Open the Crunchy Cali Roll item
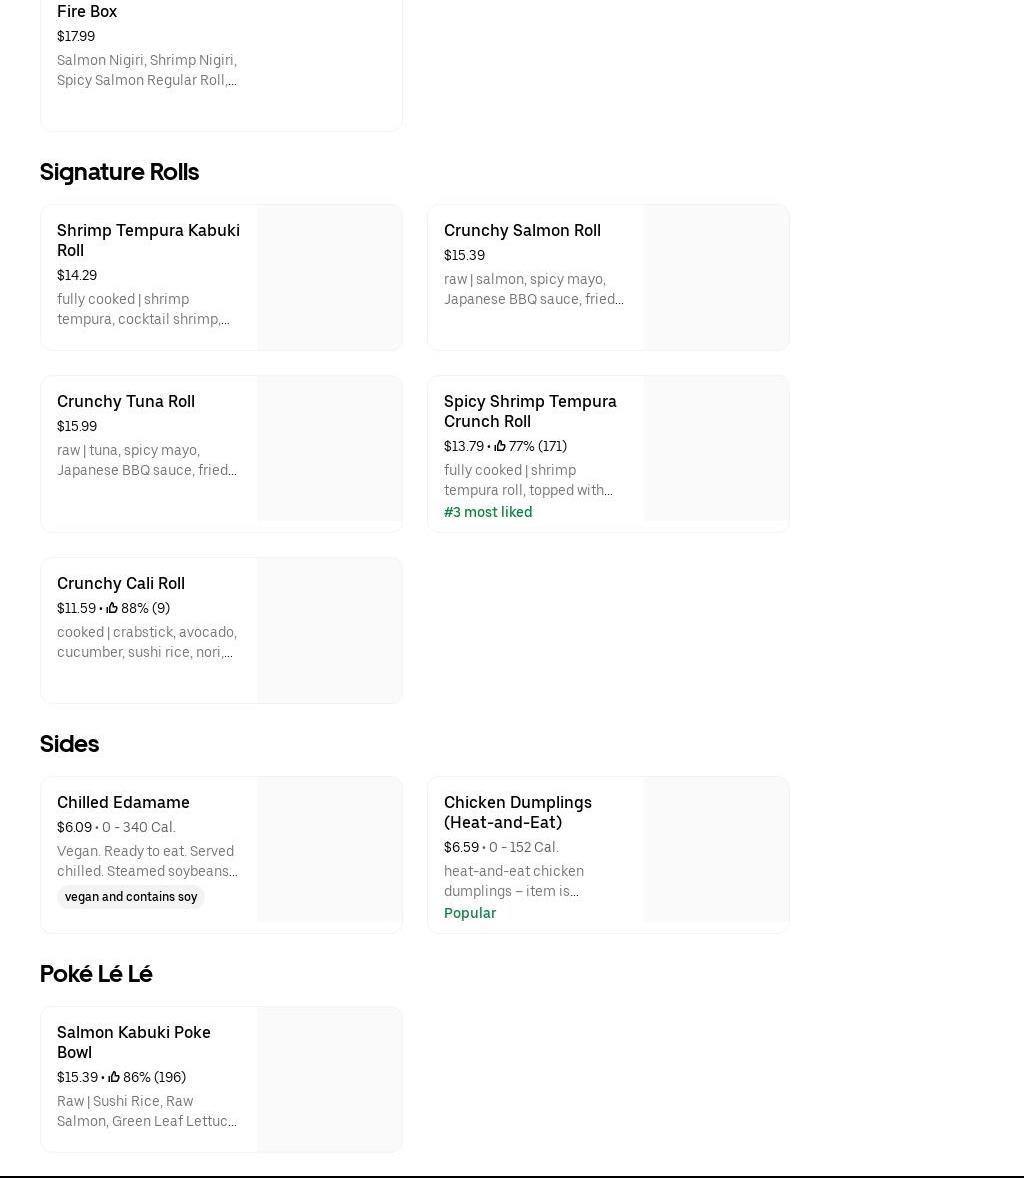The height and width of the screenshot is (1178, 1024). [x=121, y=583]
